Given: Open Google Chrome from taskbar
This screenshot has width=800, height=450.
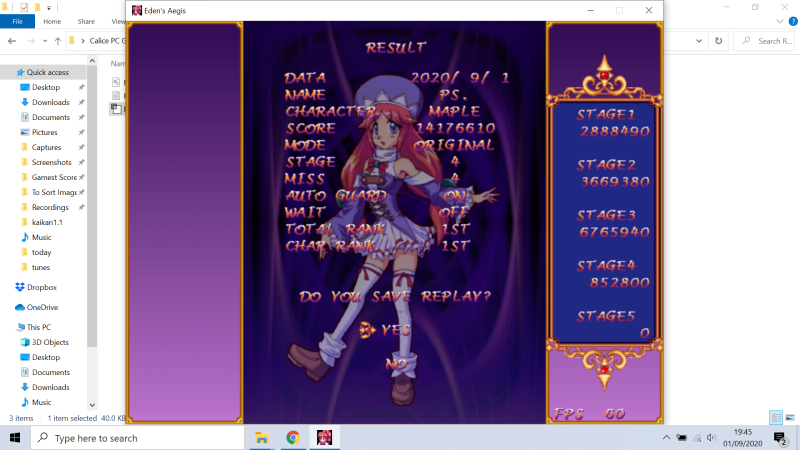Looking at the screenshot, I should 293,438.
